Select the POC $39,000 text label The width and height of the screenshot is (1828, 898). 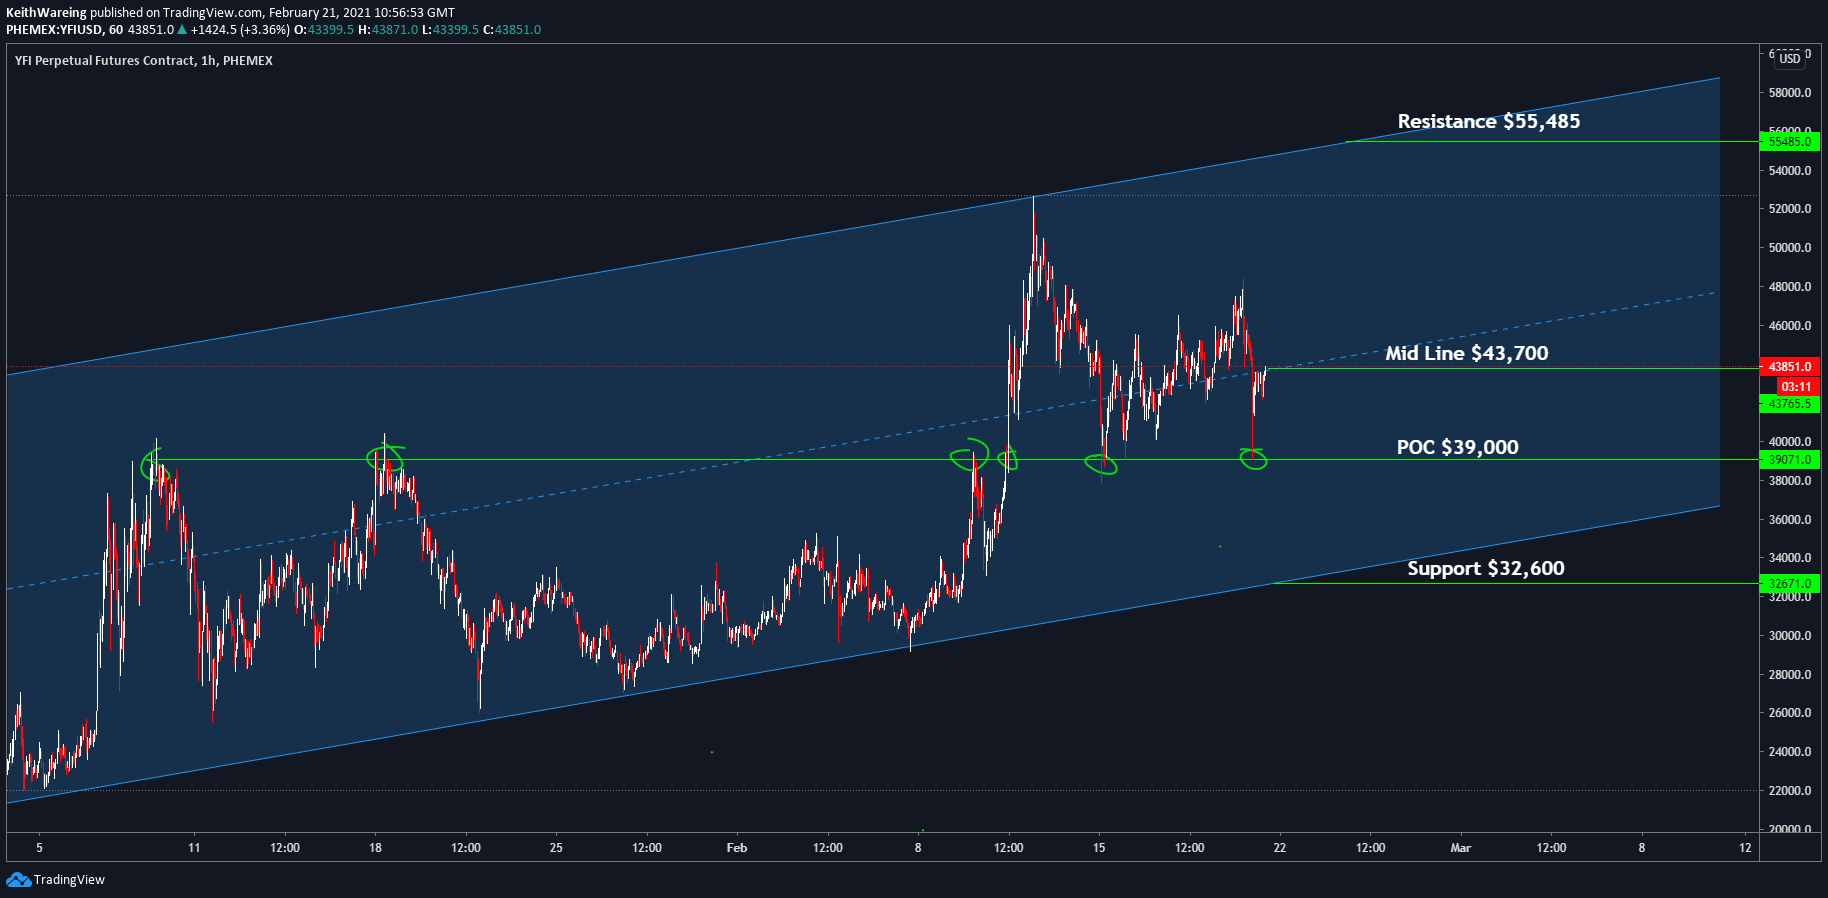pos(1457,447)
